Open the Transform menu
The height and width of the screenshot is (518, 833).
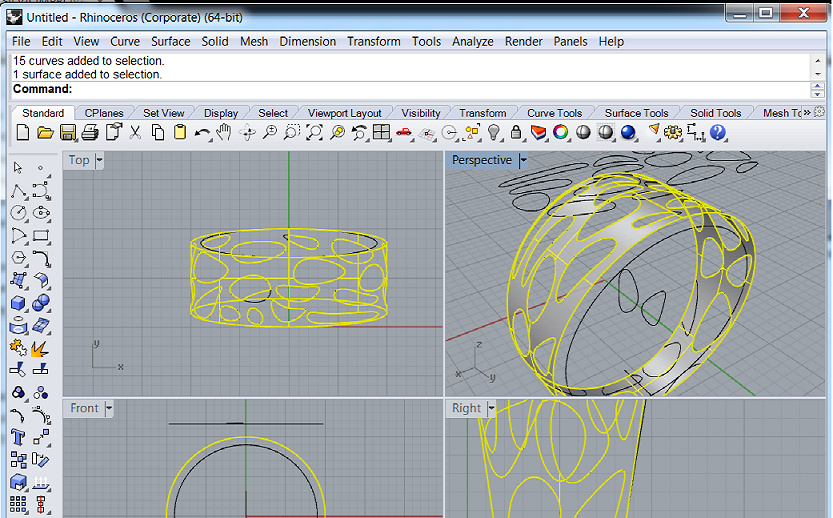(x=374, y=41)
